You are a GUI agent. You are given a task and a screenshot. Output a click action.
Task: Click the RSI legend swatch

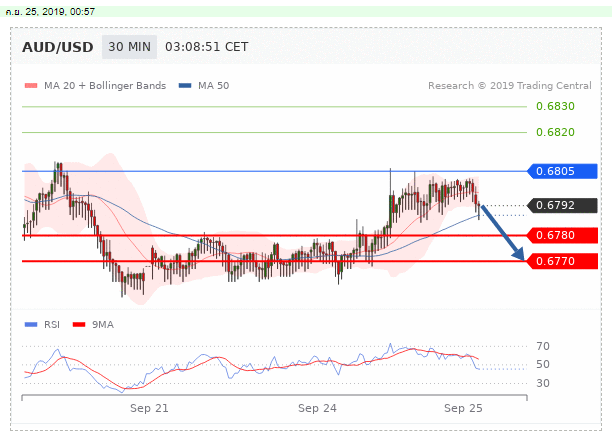click(x=31, y=324)
